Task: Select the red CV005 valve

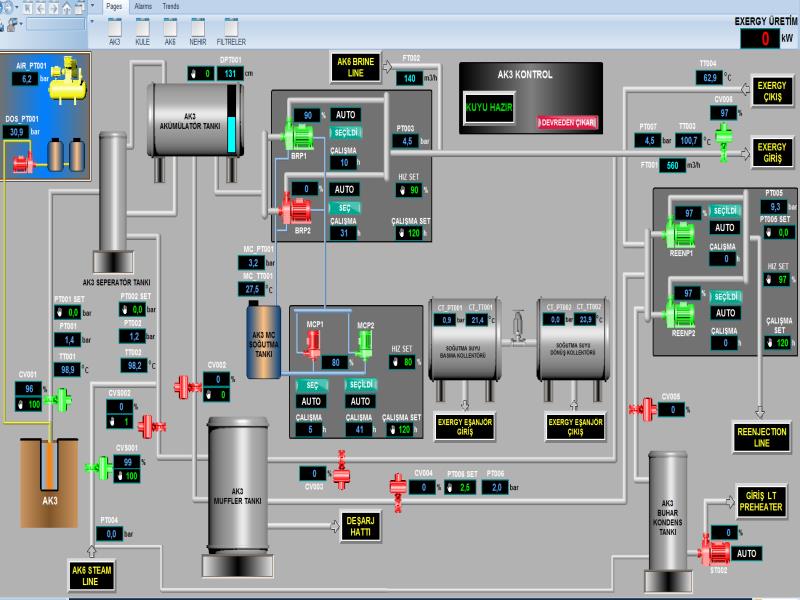Action: [643, 409]
